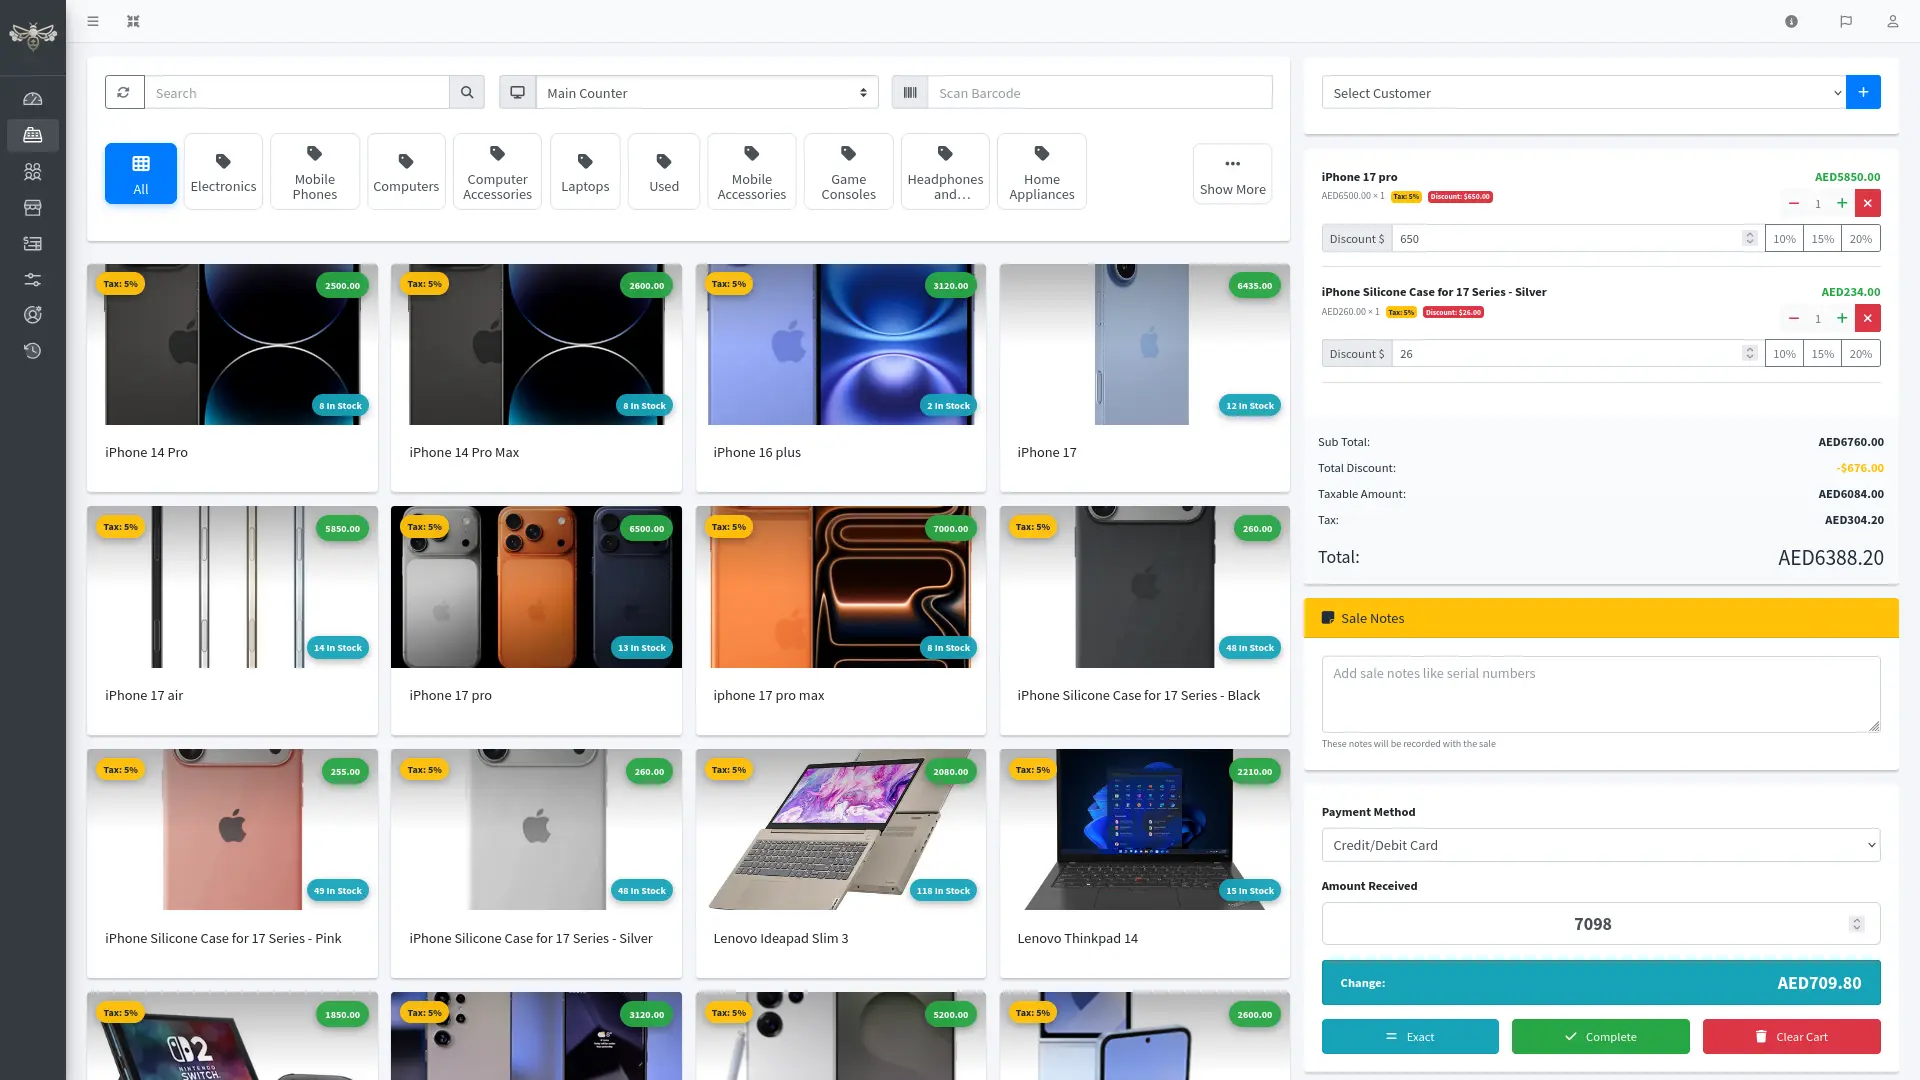Screen dimensions: 1920x1080
Task: Increase quantity of iPhone Silicone Case Silver
Action: 1842,319
